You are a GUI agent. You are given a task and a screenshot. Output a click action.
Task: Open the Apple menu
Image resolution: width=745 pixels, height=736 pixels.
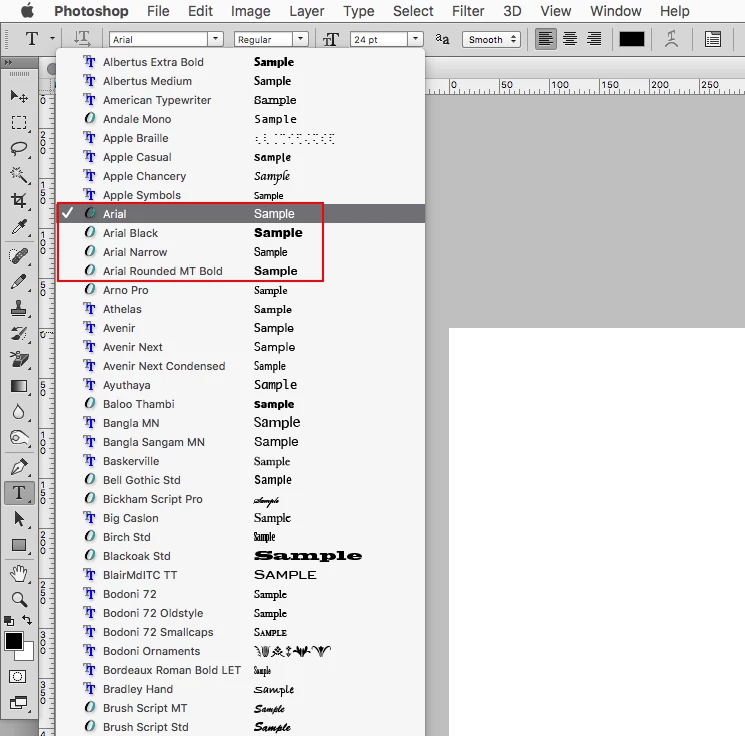tap(28, 10)
